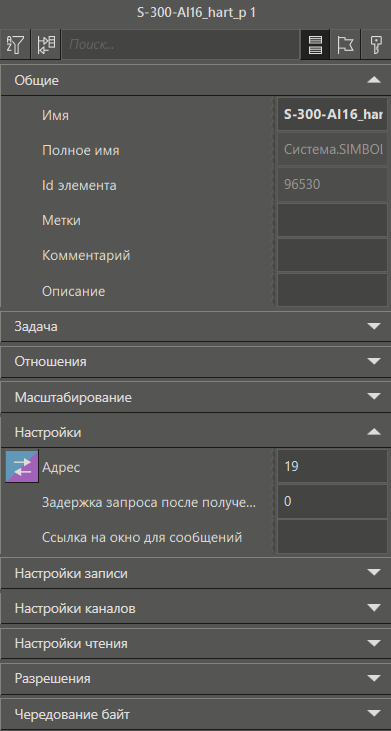Expand the Разрешения section
Screen dimensions: 391x731
tap(195, 678)
